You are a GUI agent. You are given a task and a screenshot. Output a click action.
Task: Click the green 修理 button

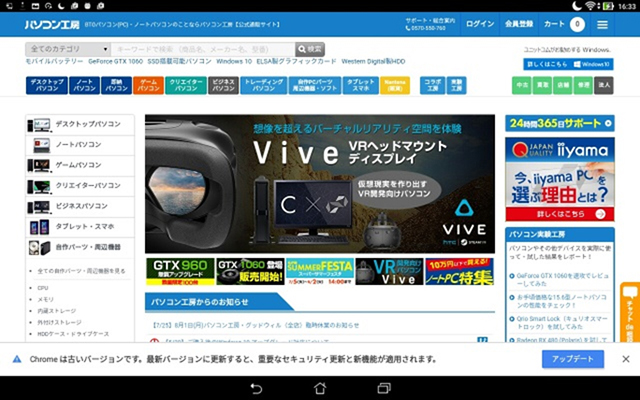tap(583, 85)
